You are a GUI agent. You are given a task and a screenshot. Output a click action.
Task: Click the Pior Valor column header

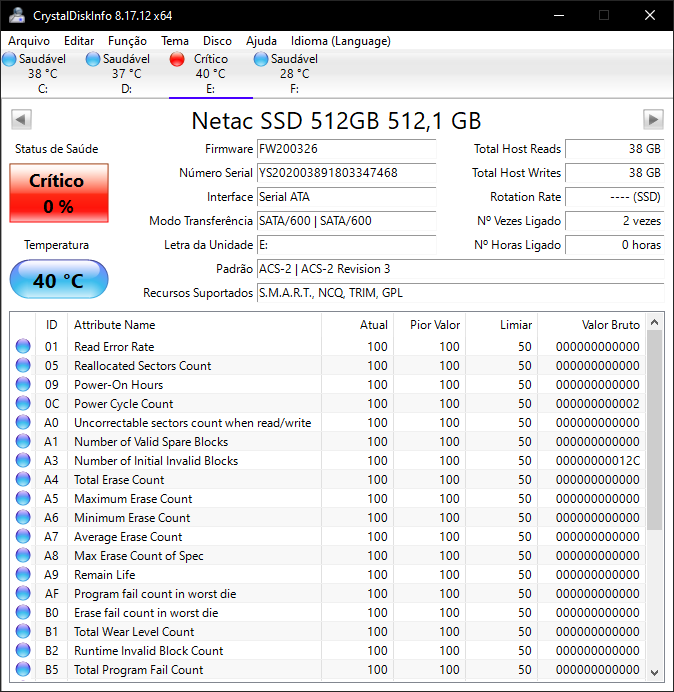pyautogui.click(x=430, y=325)
